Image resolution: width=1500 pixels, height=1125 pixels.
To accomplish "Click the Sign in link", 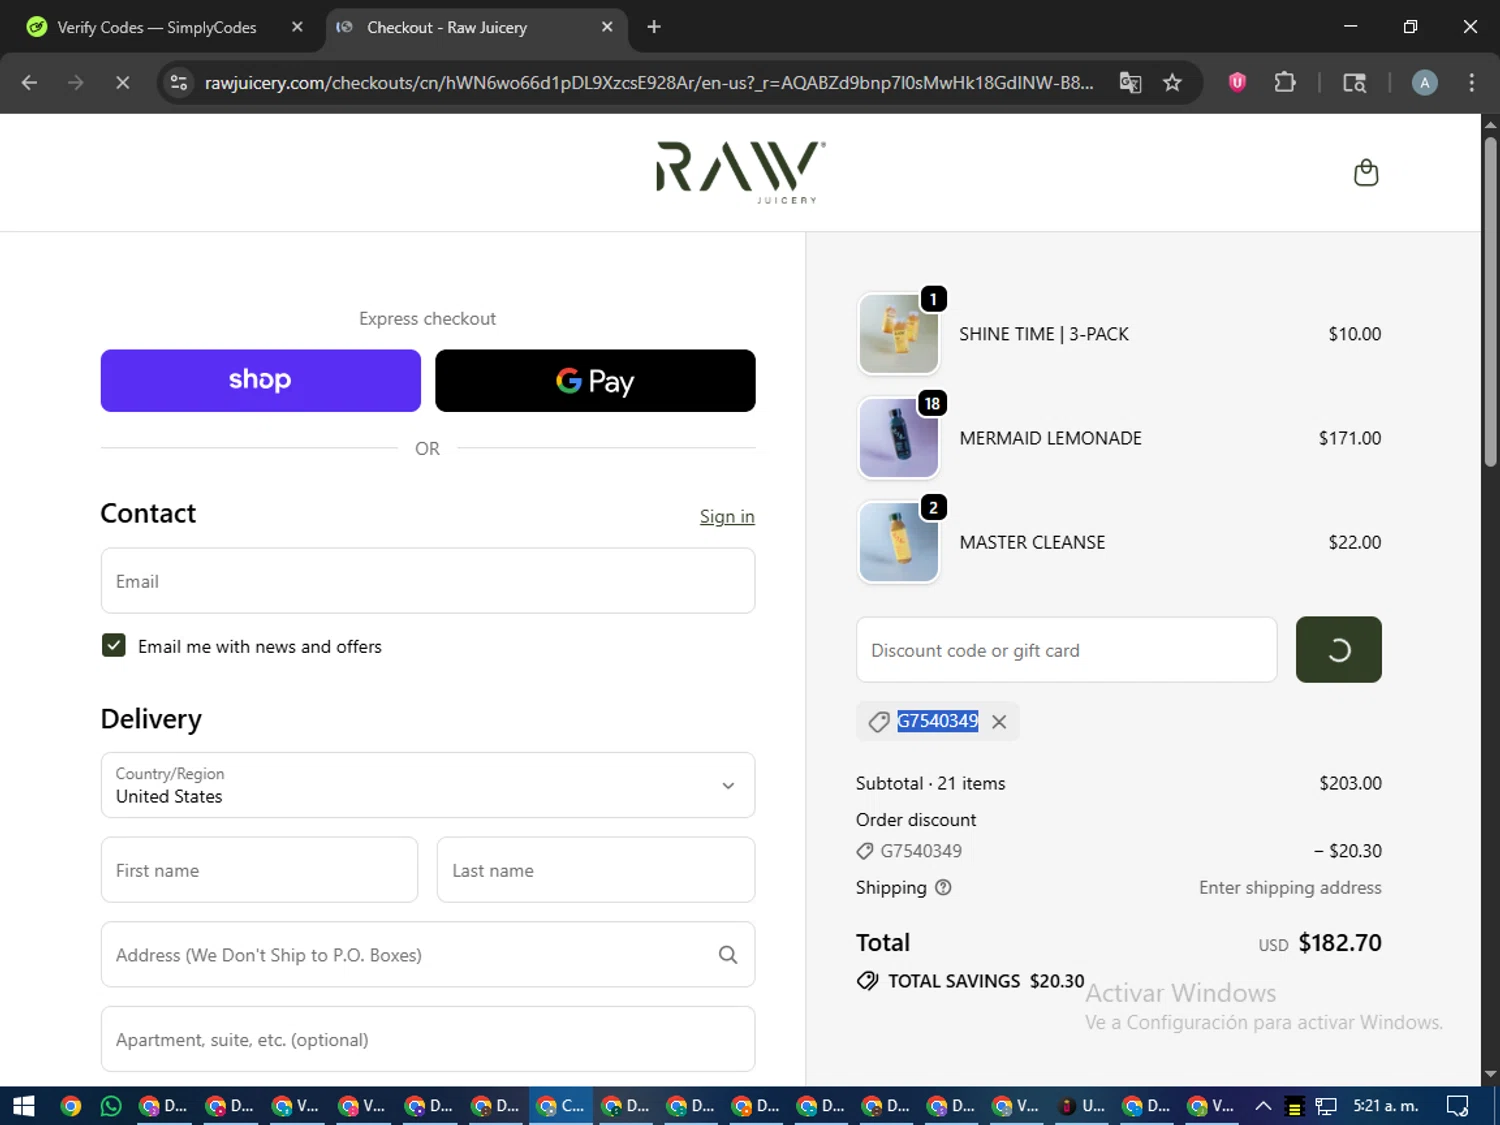I will point(727,516).
